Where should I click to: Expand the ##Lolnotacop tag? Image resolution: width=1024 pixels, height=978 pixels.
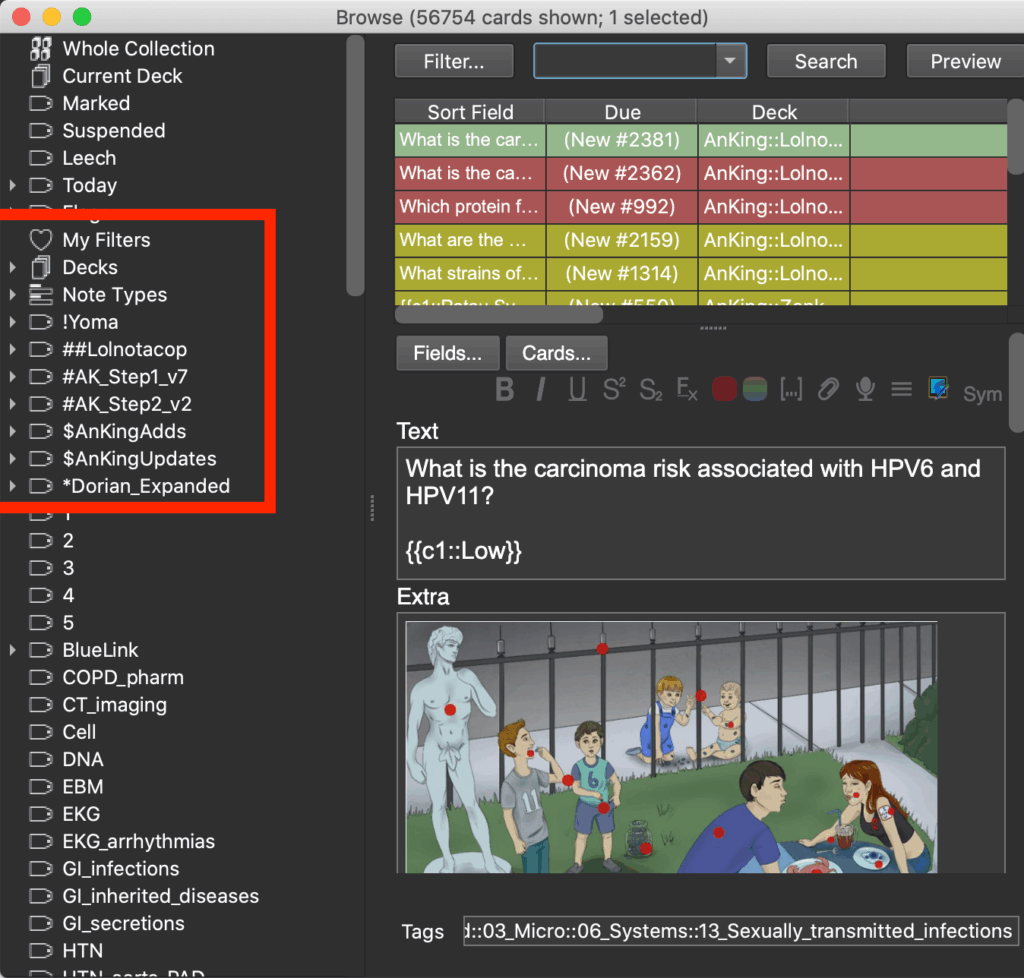click(x=13, y=349)
